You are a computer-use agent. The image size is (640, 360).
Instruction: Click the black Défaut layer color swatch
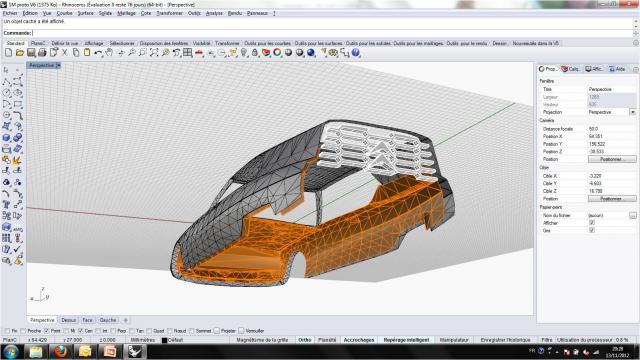tap(164, 340)
